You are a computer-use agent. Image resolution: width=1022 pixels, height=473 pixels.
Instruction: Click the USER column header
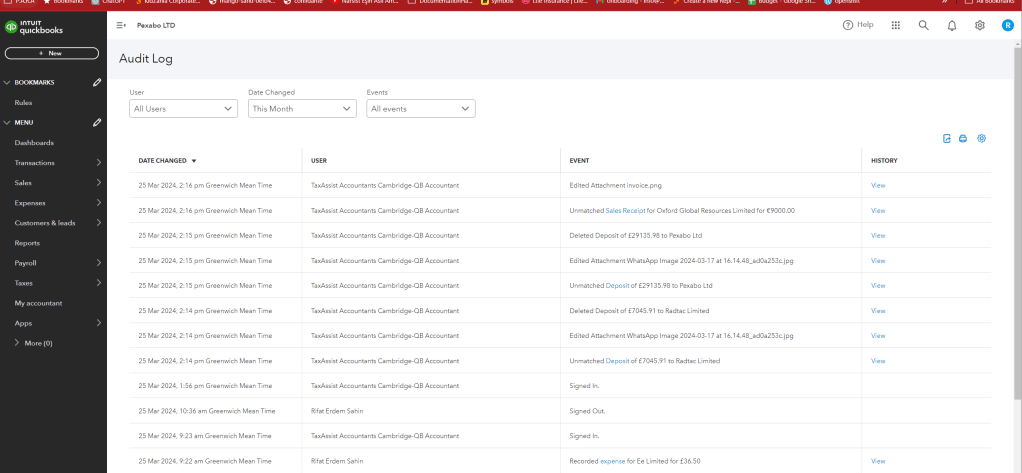(319, 160)
